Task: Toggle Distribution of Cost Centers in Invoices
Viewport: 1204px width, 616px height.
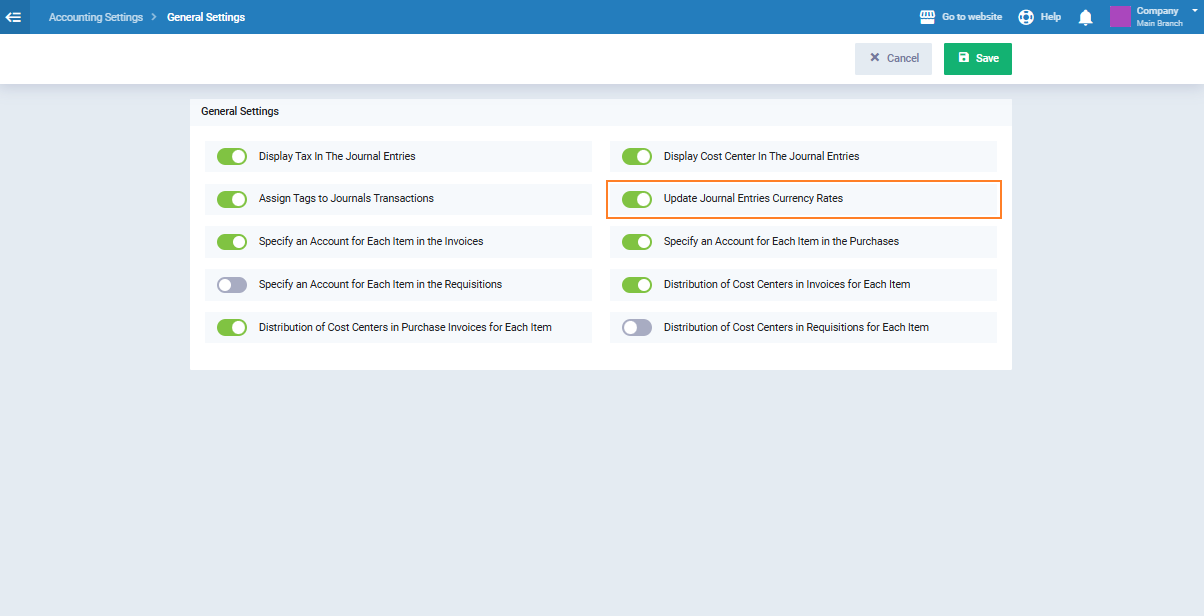Action: (637, 285)
